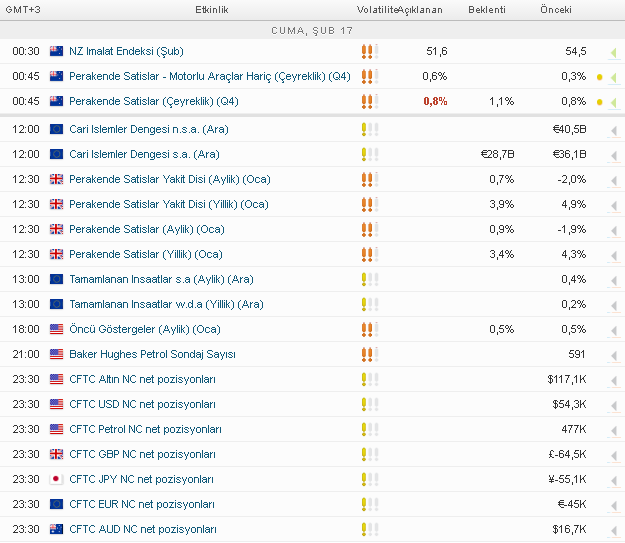Open Öncü Göstergeler (Aylık) (Oca) event link
The width and height of the screenshot is (625, 543).
coord(145,329)
